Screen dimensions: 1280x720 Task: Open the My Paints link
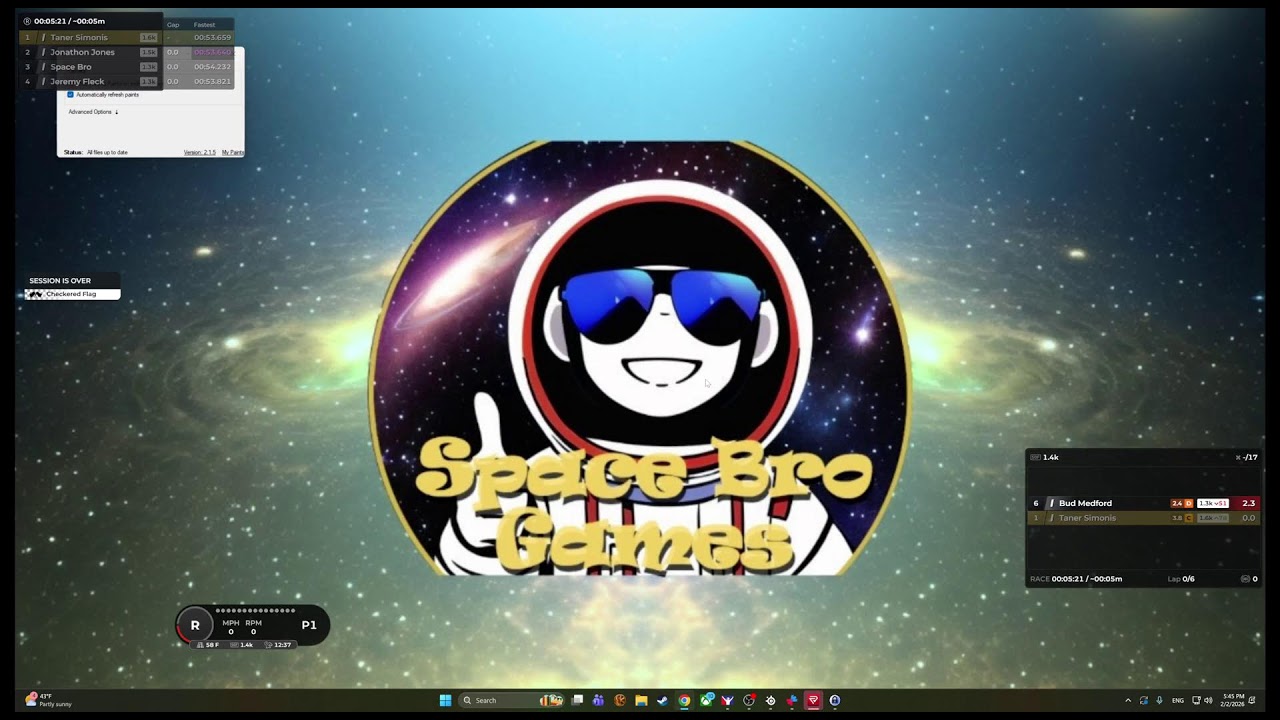232,152
